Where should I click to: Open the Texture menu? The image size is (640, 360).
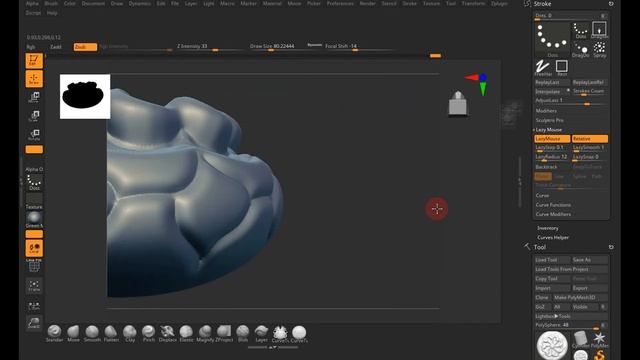pos(431,3)
